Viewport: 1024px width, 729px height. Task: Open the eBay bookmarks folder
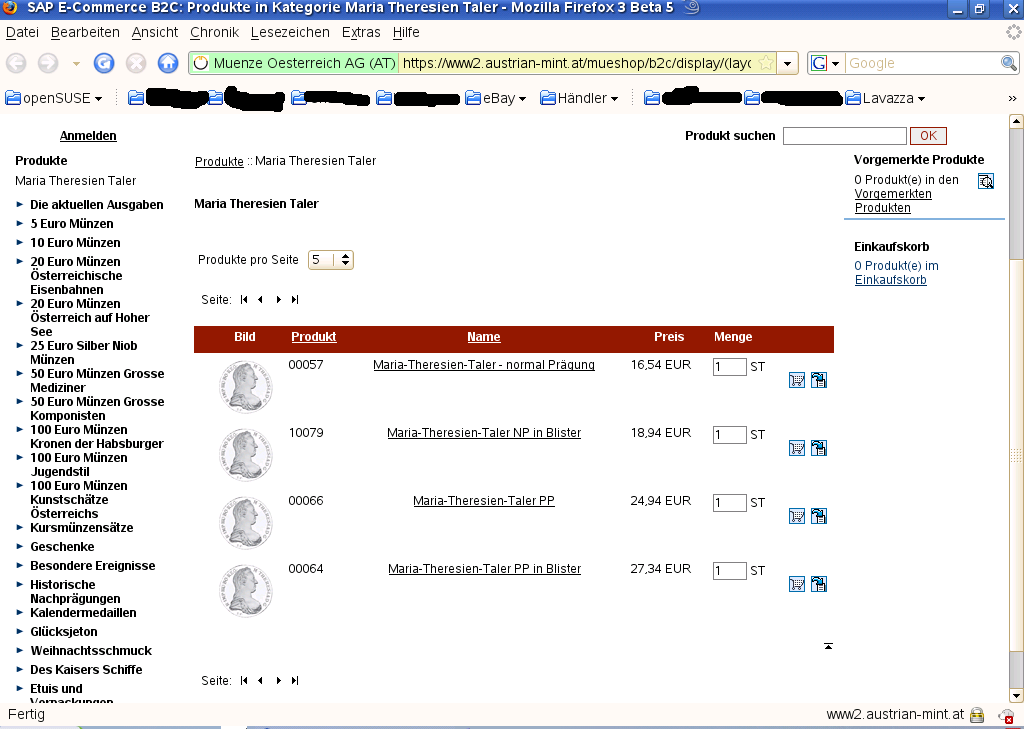click(x=496, y=98)
